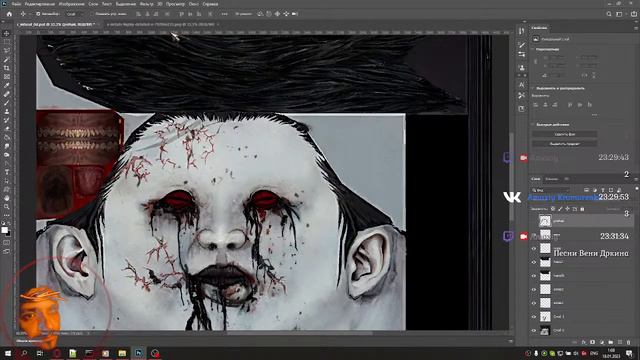Open the Windows Start menu

8,353
